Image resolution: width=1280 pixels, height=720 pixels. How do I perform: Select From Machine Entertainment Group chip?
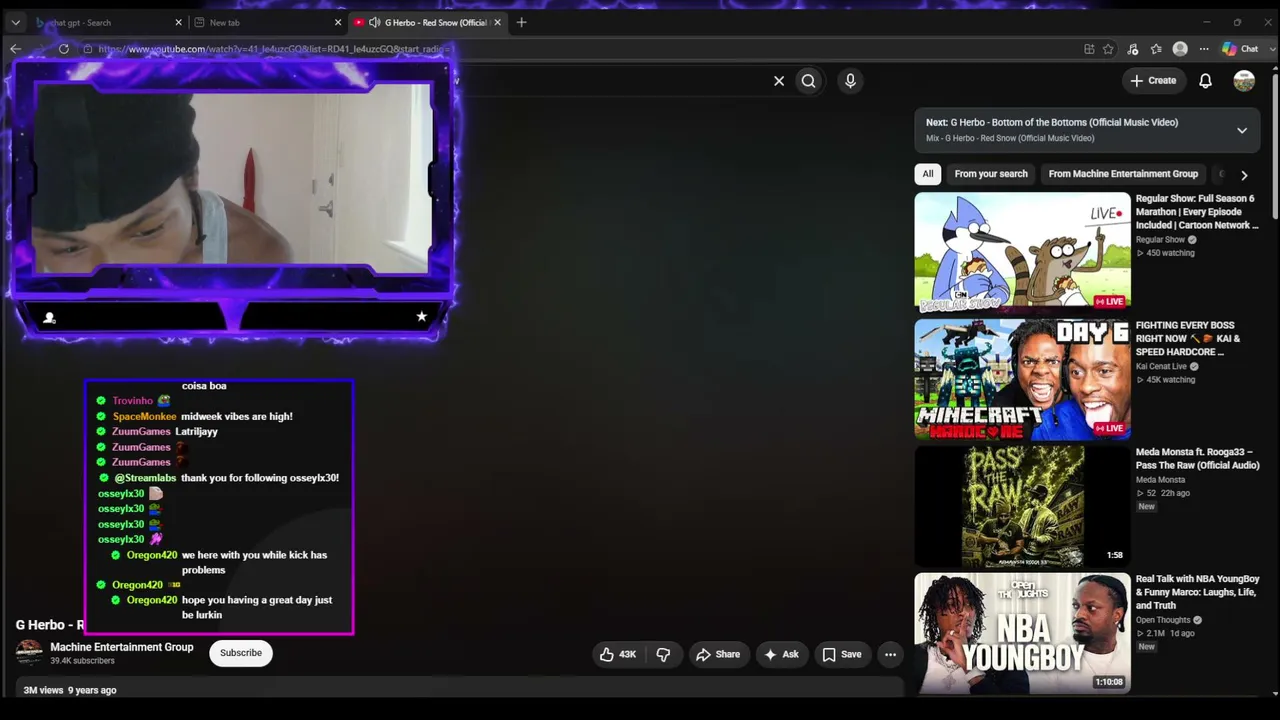[x=1123, y=174]
